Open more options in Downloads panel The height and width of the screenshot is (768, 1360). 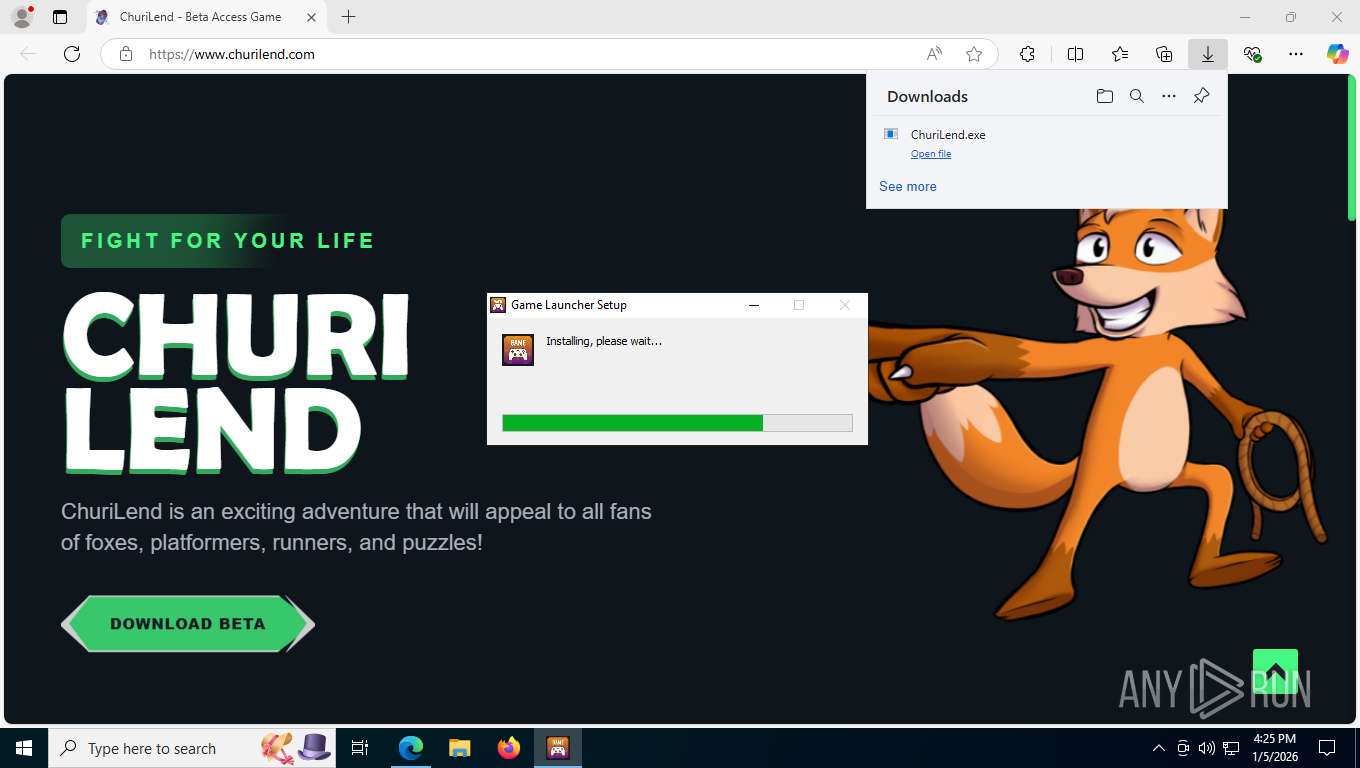(1169, 96)
